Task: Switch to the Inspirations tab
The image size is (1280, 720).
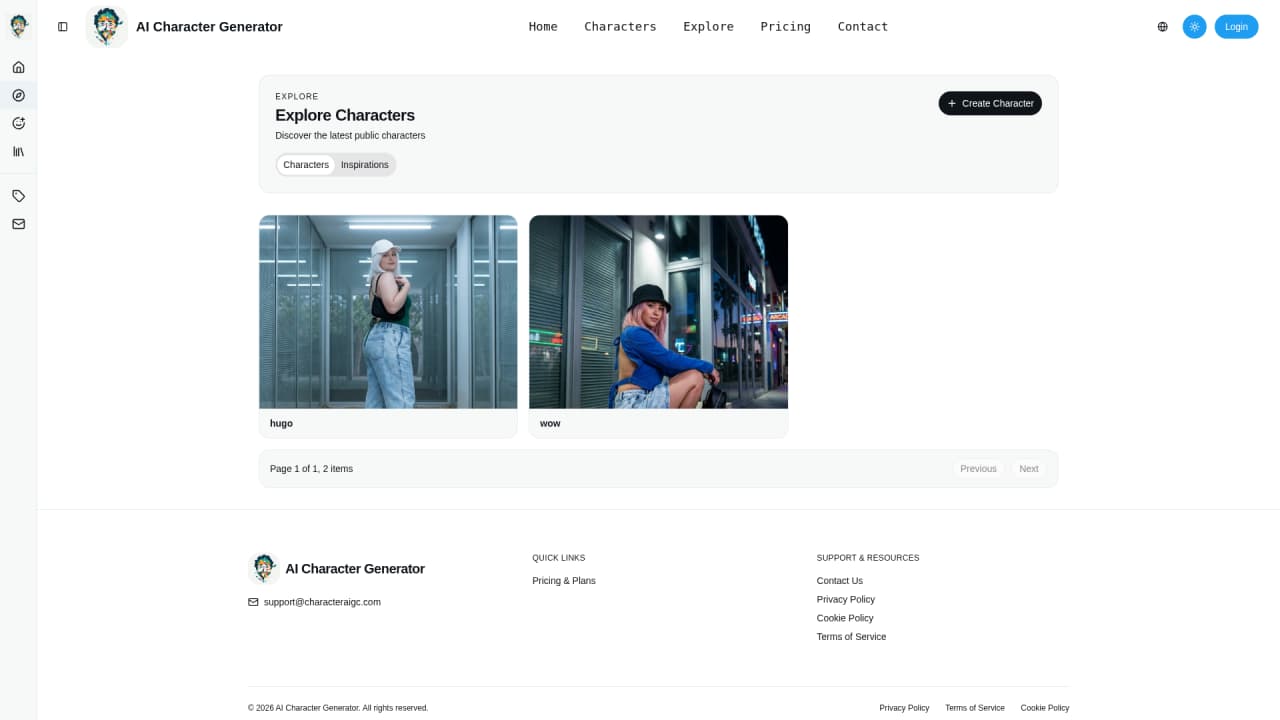Action: click(364, 165)
